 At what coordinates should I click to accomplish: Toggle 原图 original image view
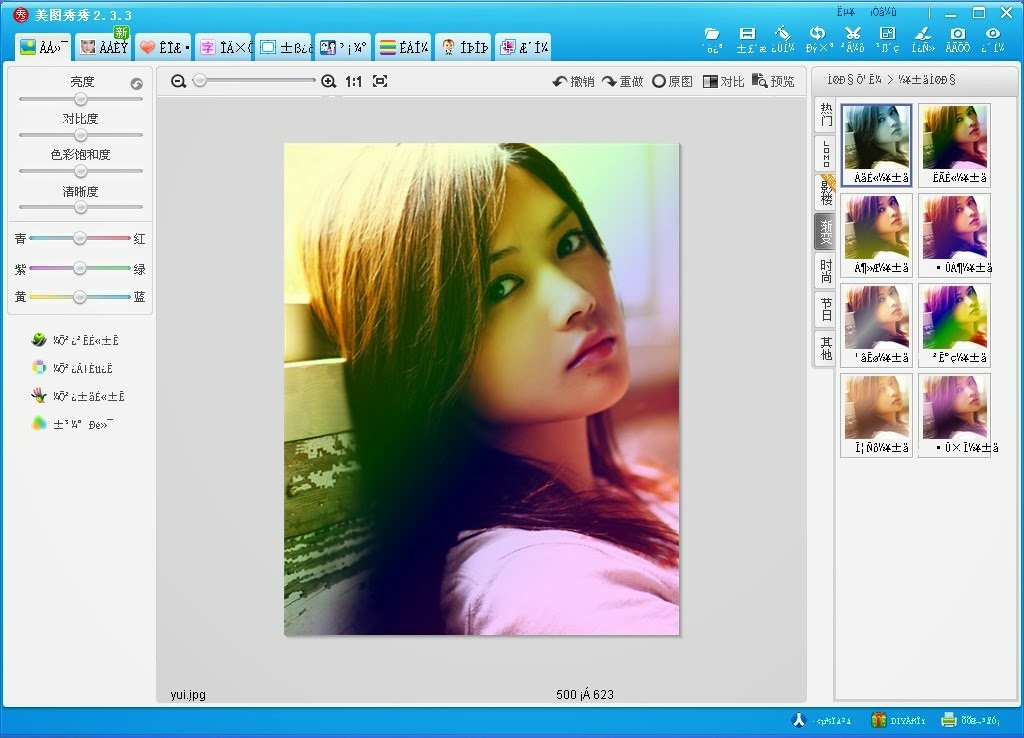tap(672, 81)
